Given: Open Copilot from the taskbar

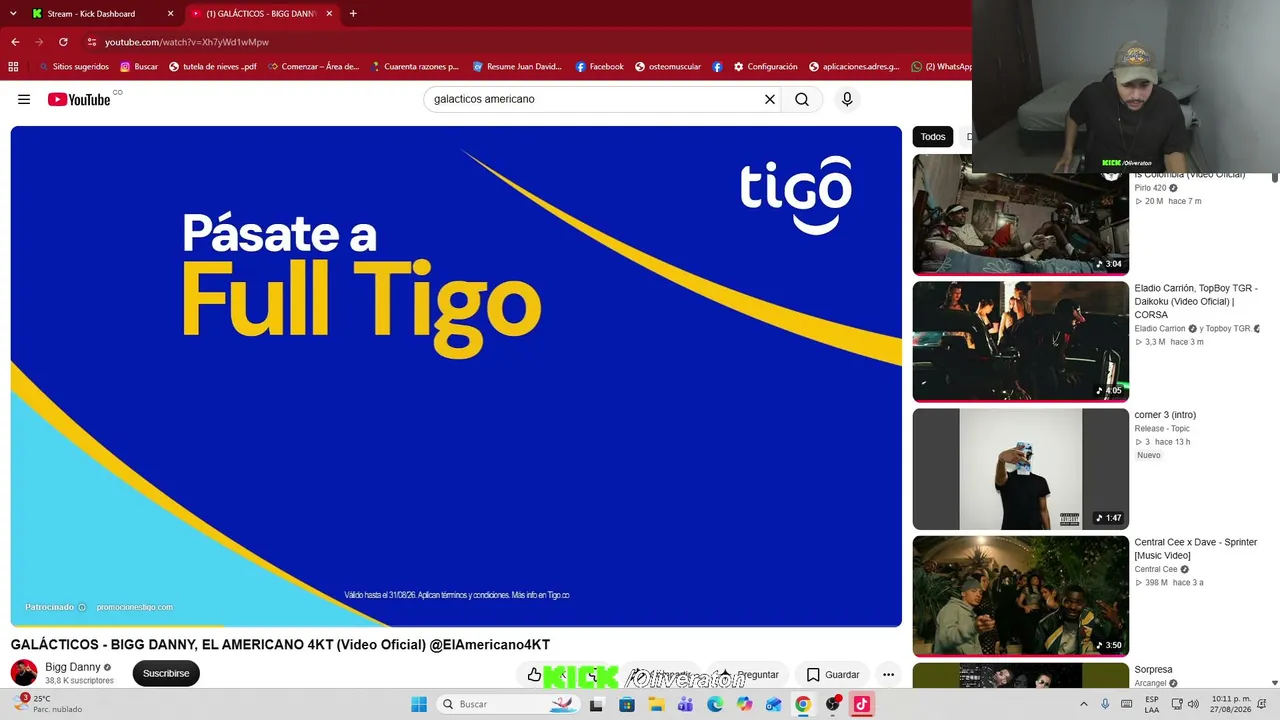Looking at the screenshot, I should [744, 704].
